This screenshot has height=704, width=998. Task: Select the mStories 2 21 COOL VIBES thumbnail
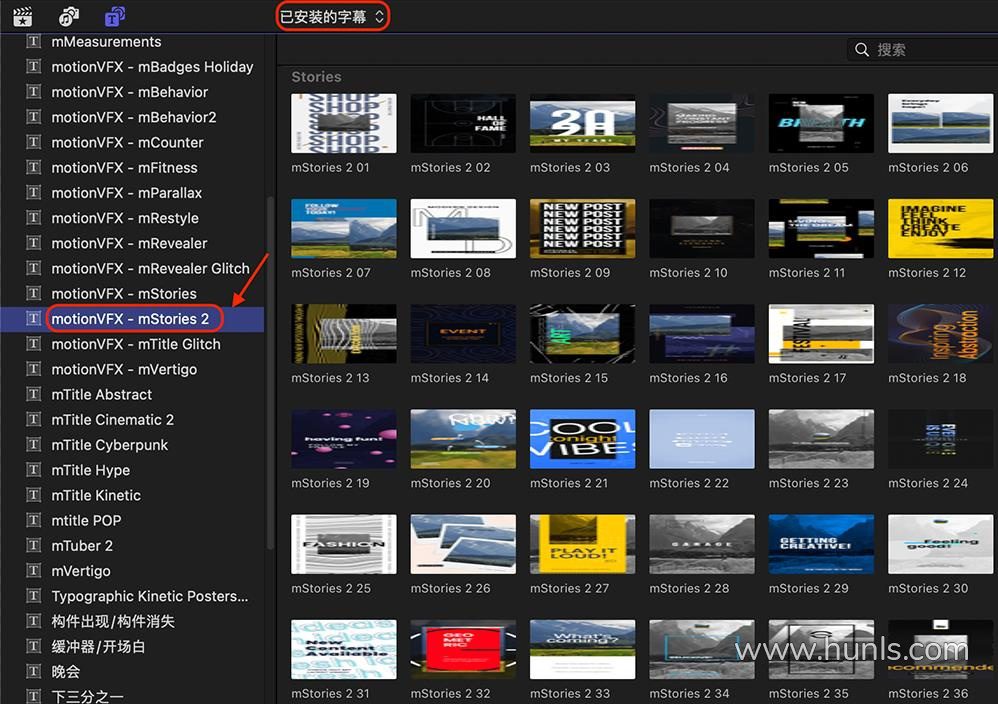tap(582, 439)
